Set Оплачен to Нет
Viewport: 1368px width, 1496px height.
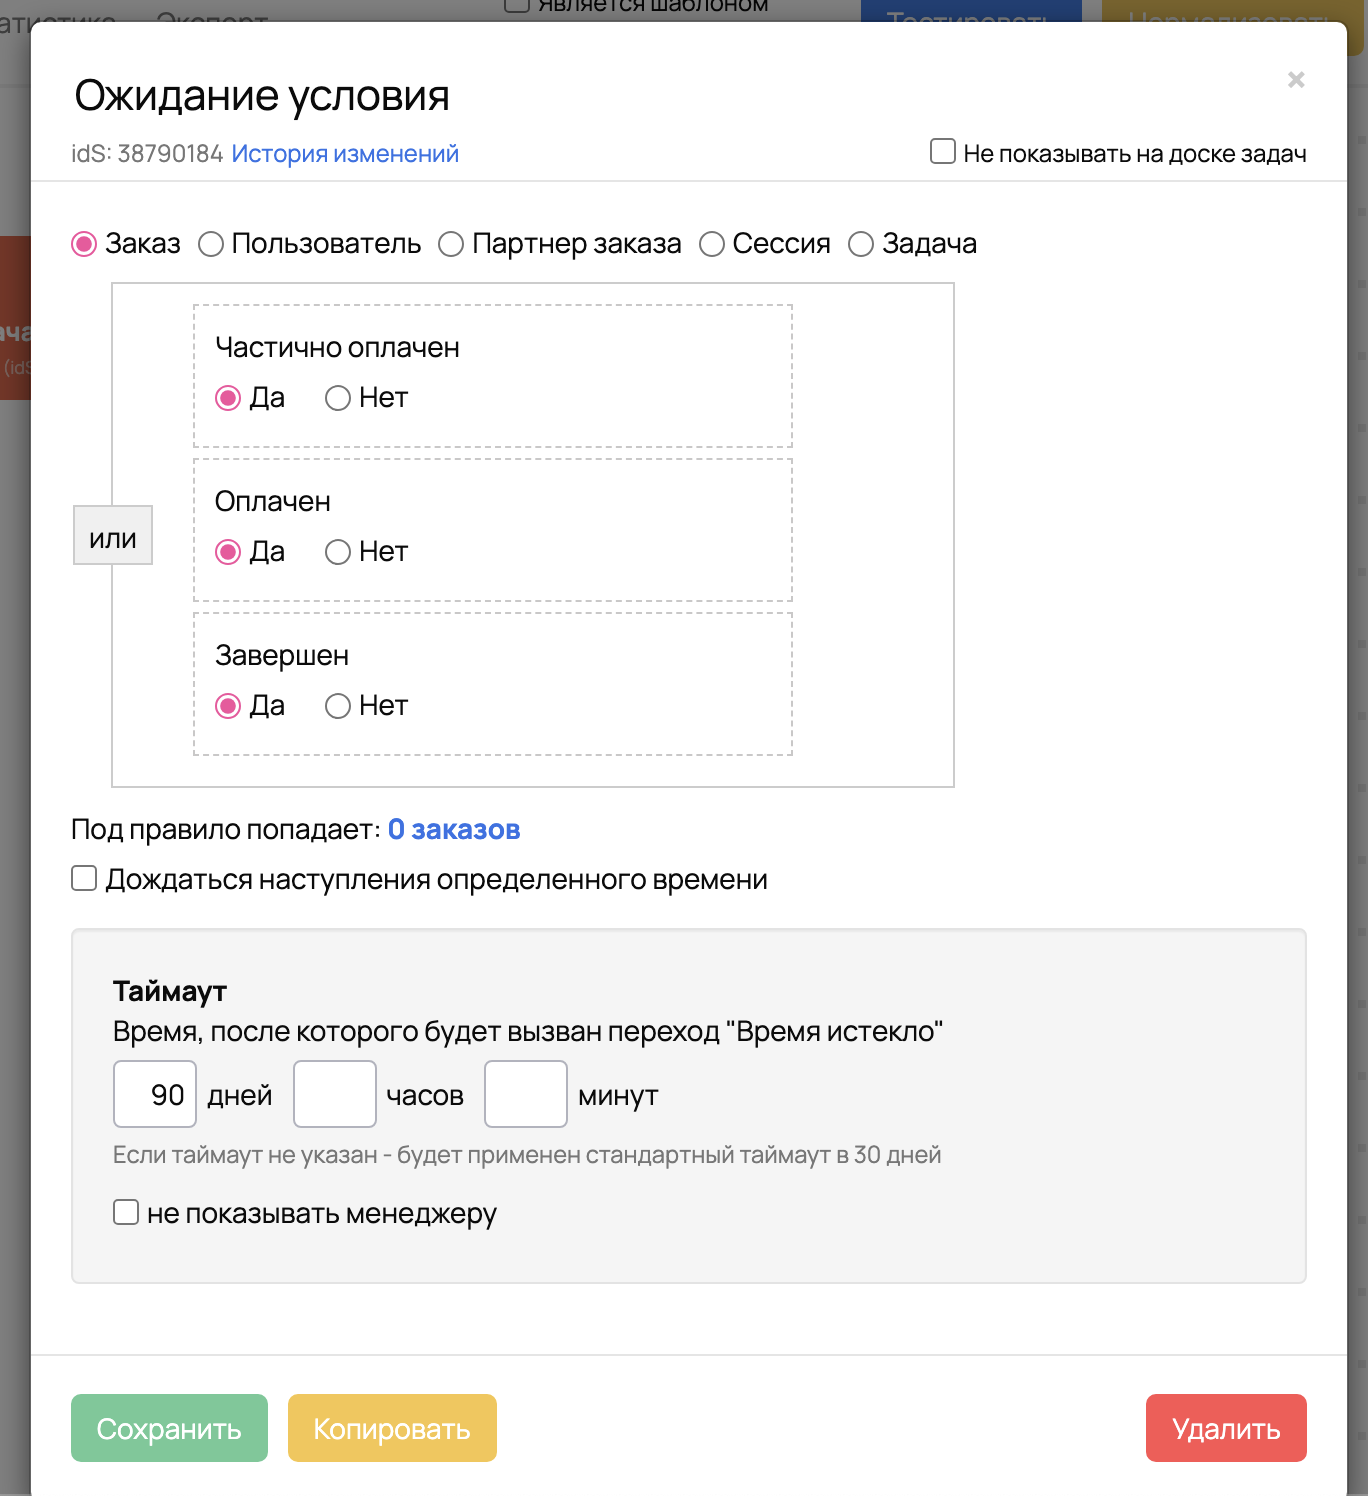point(338,552)
